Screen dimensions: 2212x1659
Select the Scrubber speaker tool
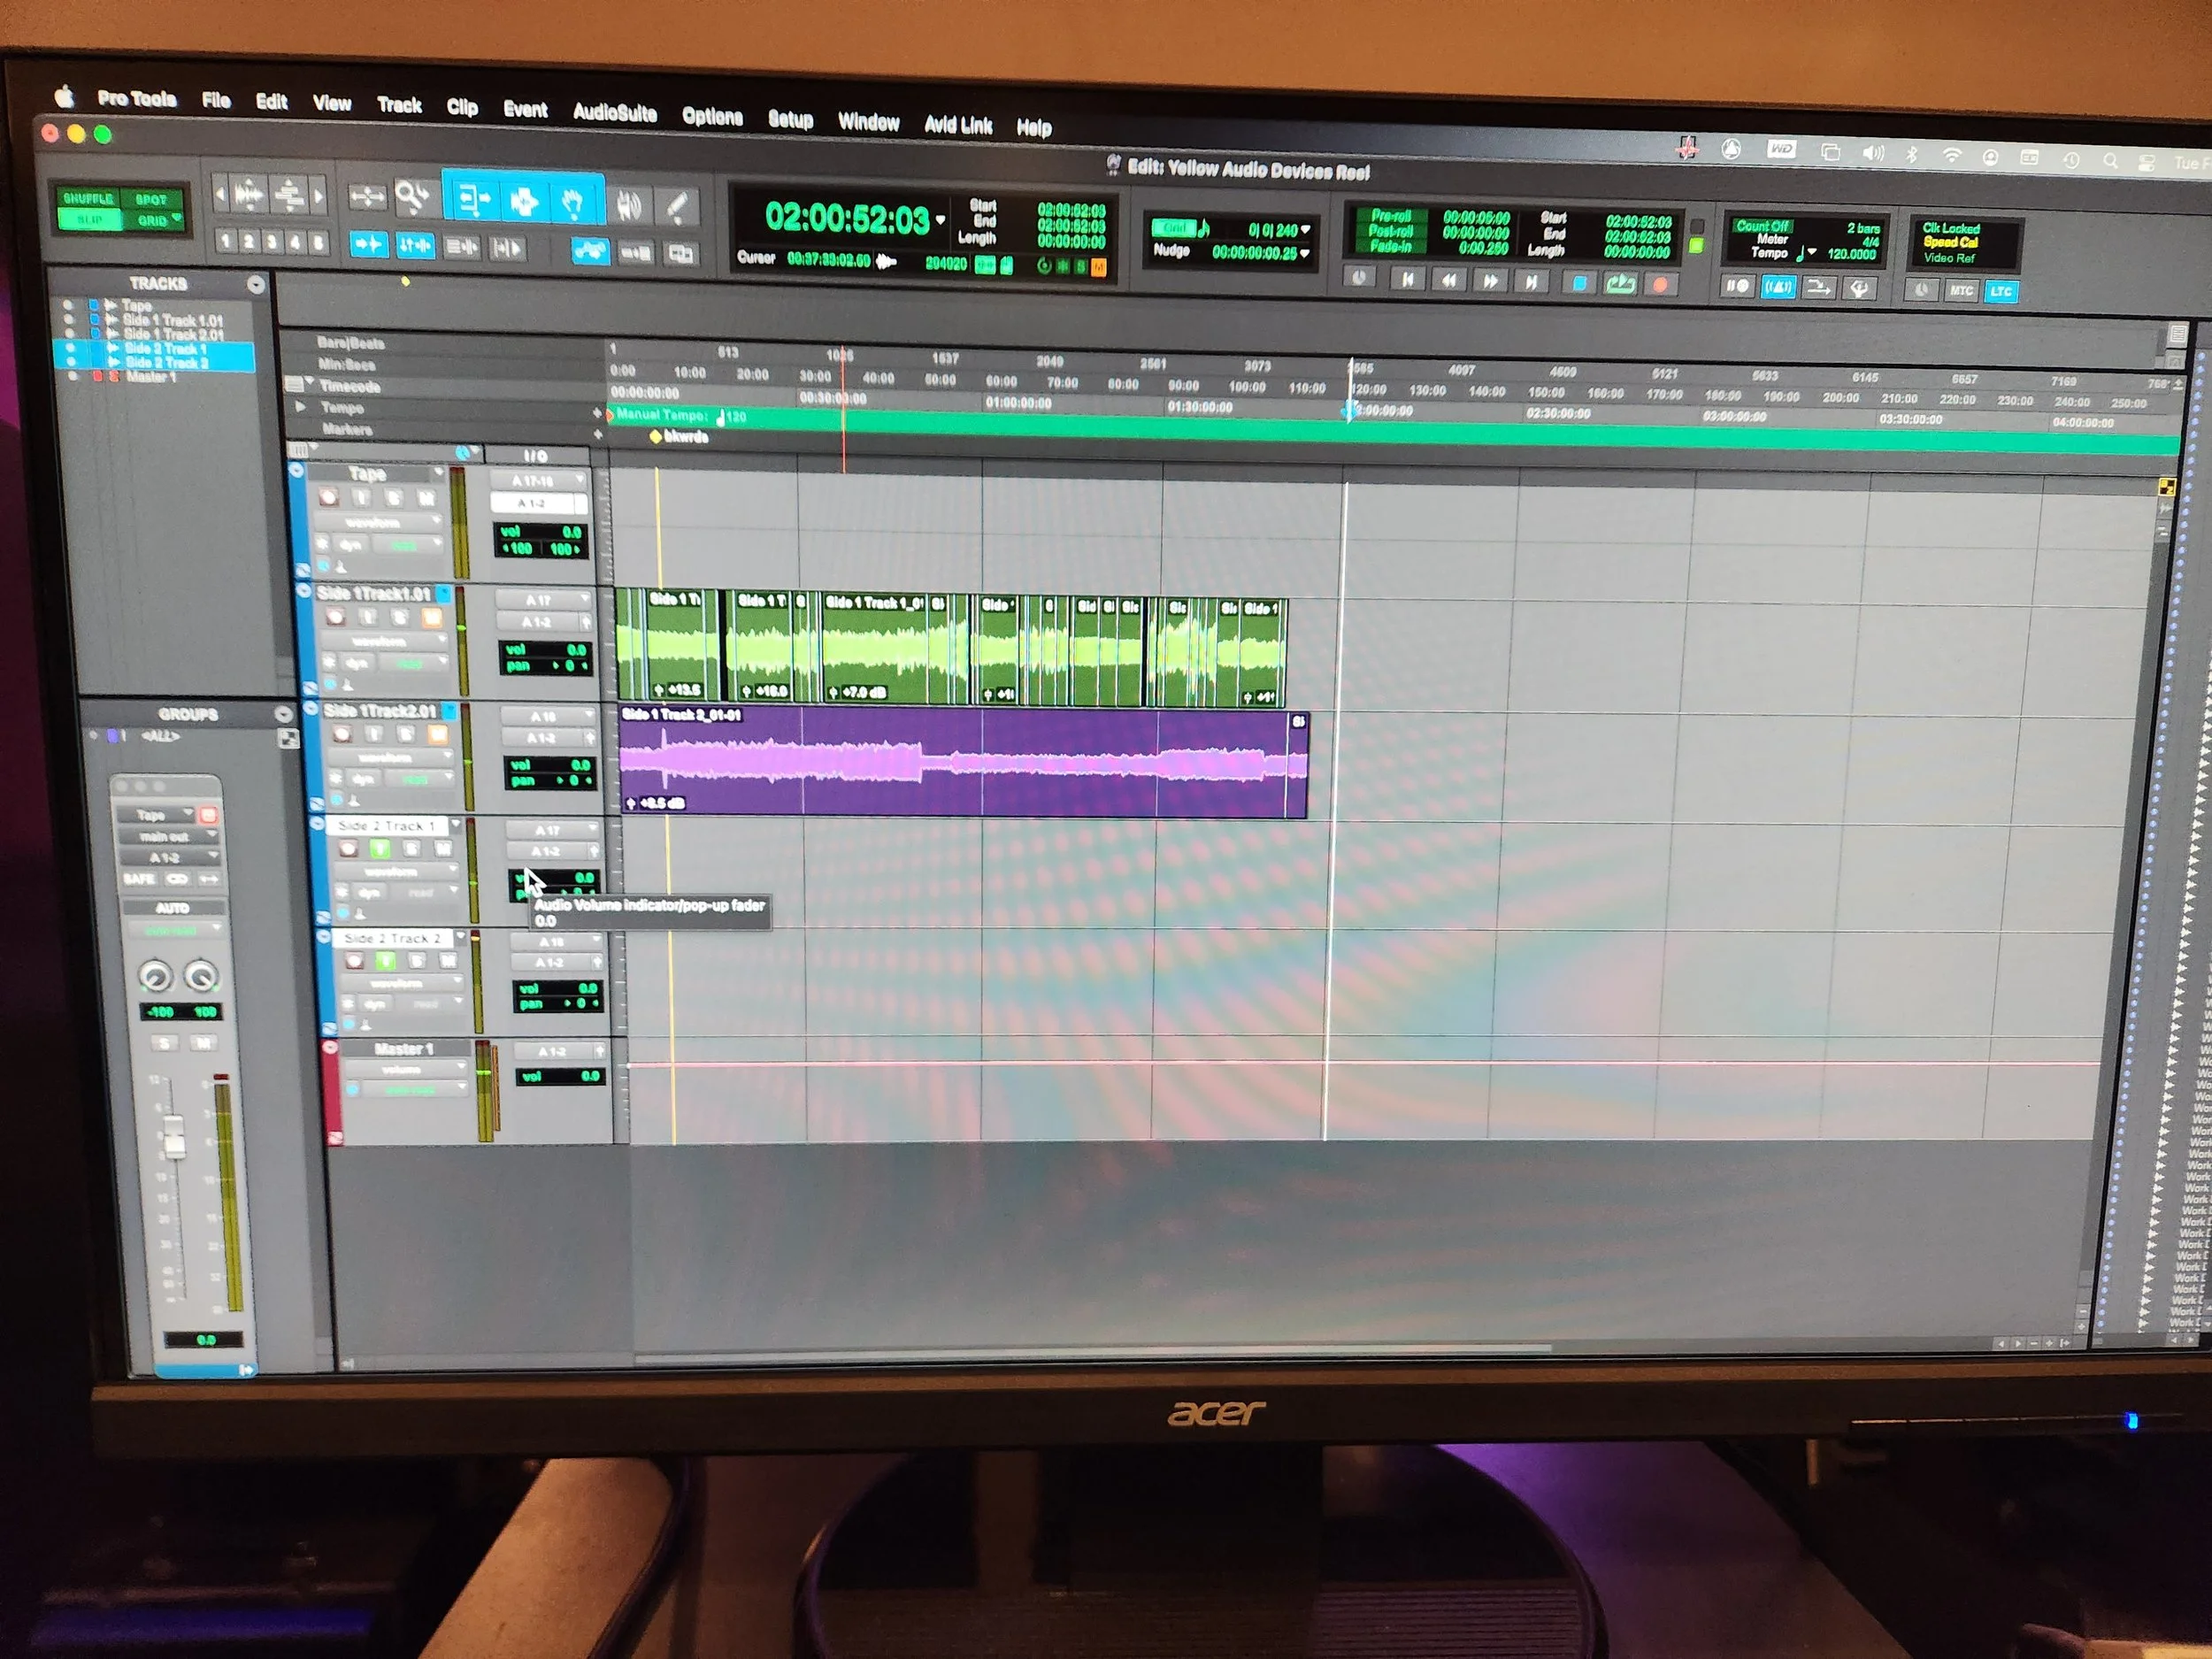629,206
